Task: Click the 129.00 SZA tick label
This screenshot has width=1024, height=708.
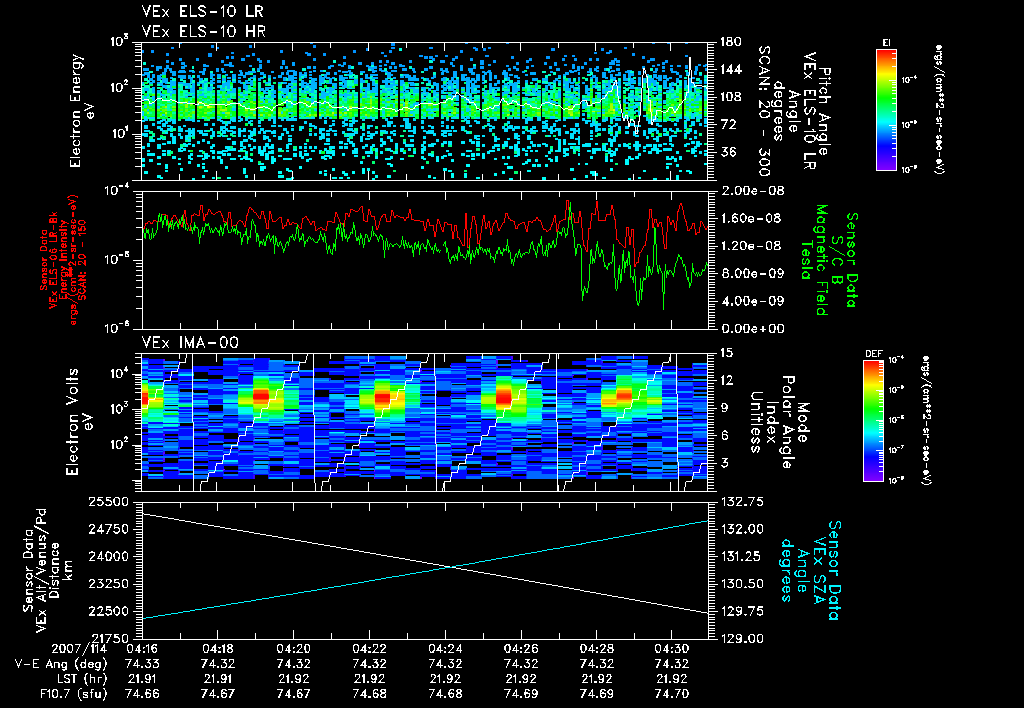Action: (x=741, y=638)
